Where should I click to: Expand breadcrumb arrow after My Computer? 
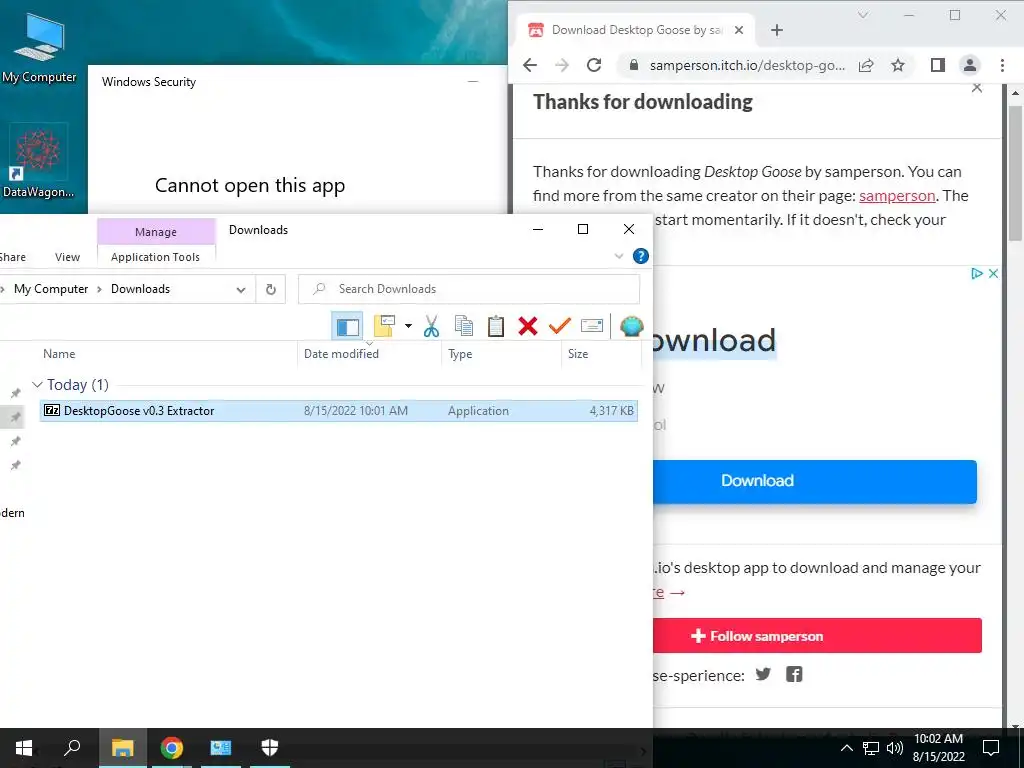(99, 289)
